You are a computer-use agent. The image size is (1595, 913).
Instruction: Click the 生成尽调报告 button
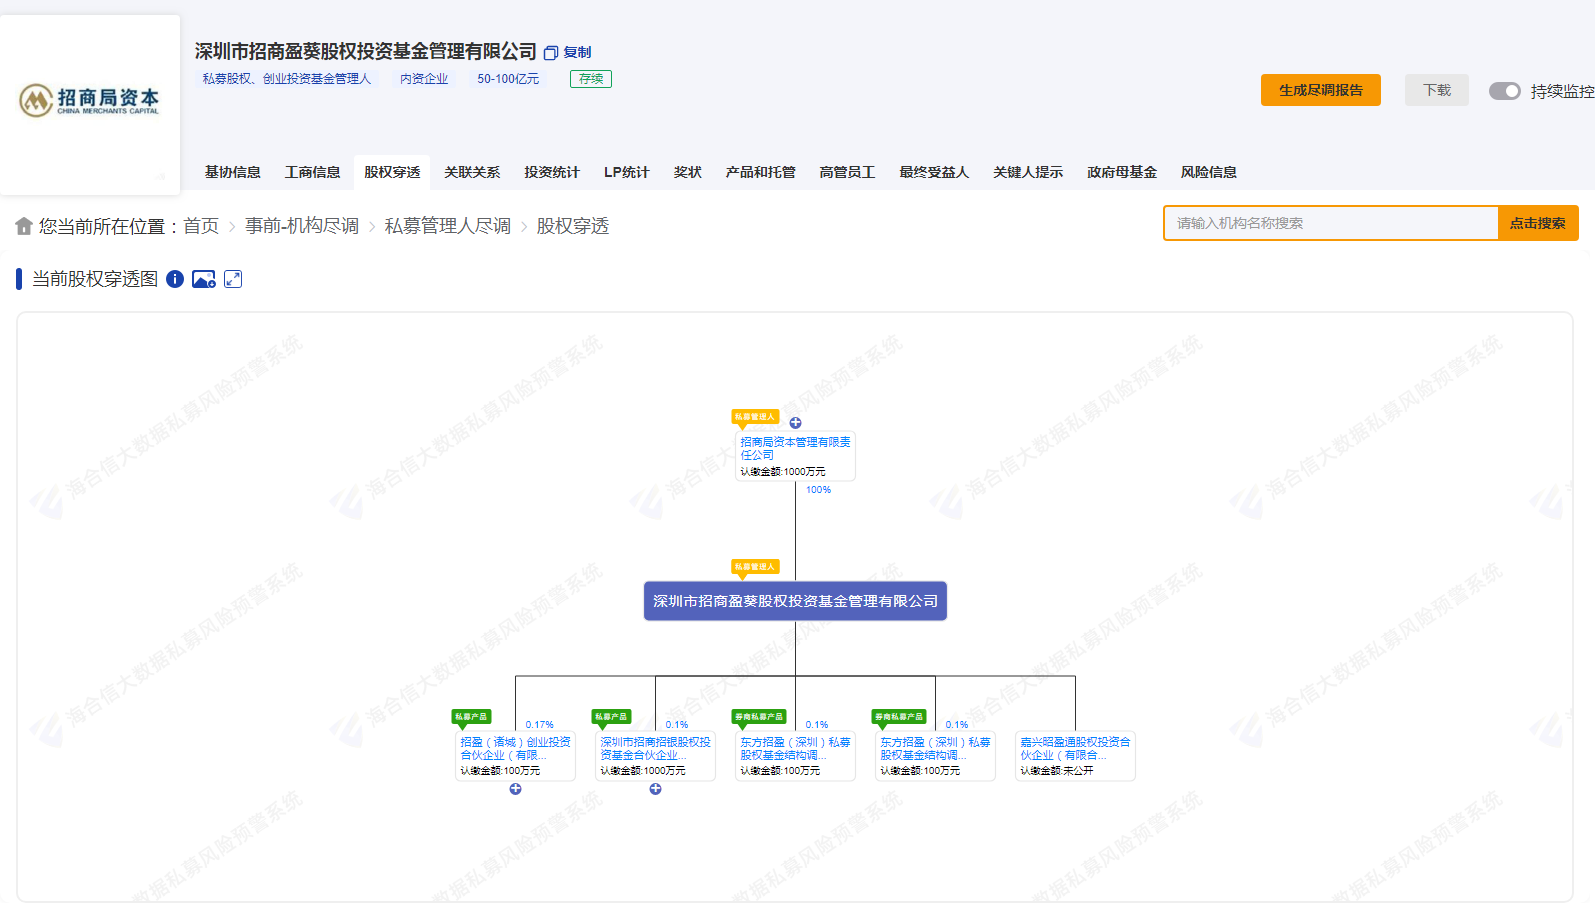[1320, 90]
